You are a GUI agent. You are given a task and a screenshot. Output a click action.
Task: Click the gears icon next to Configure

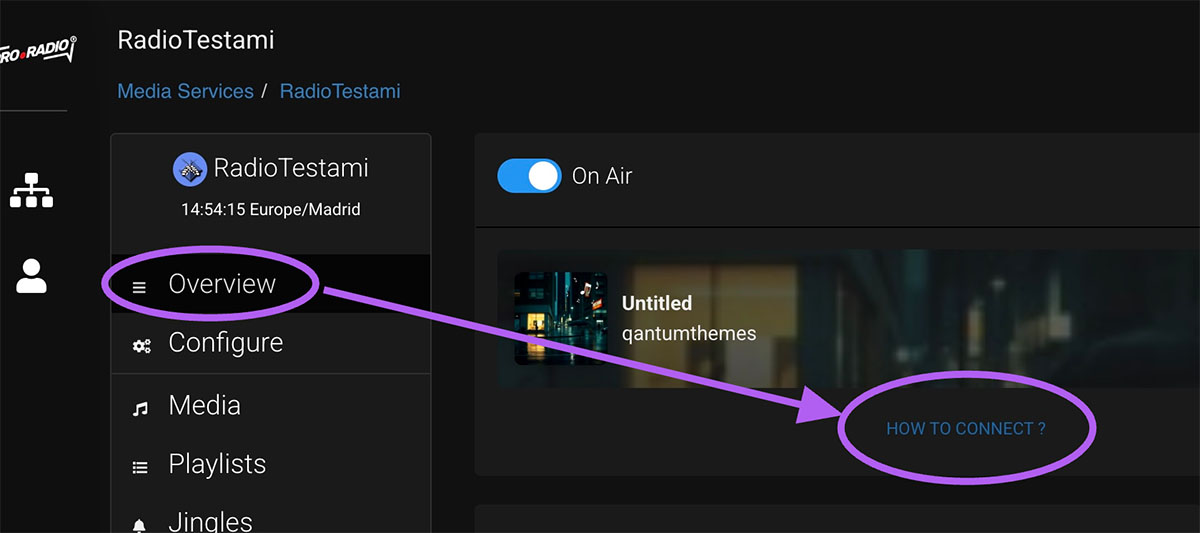141,346
